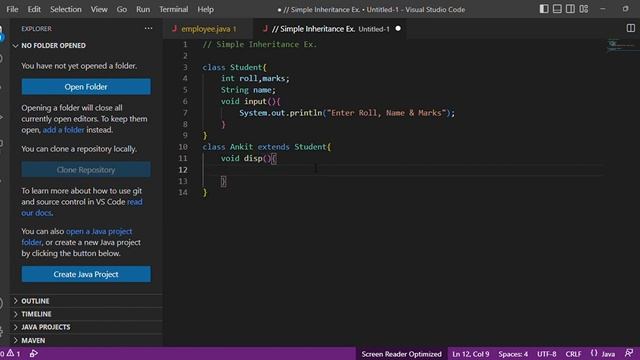Open the Edit menu
Viewport: 640px width, 360px height.
[x=34, y=9]
